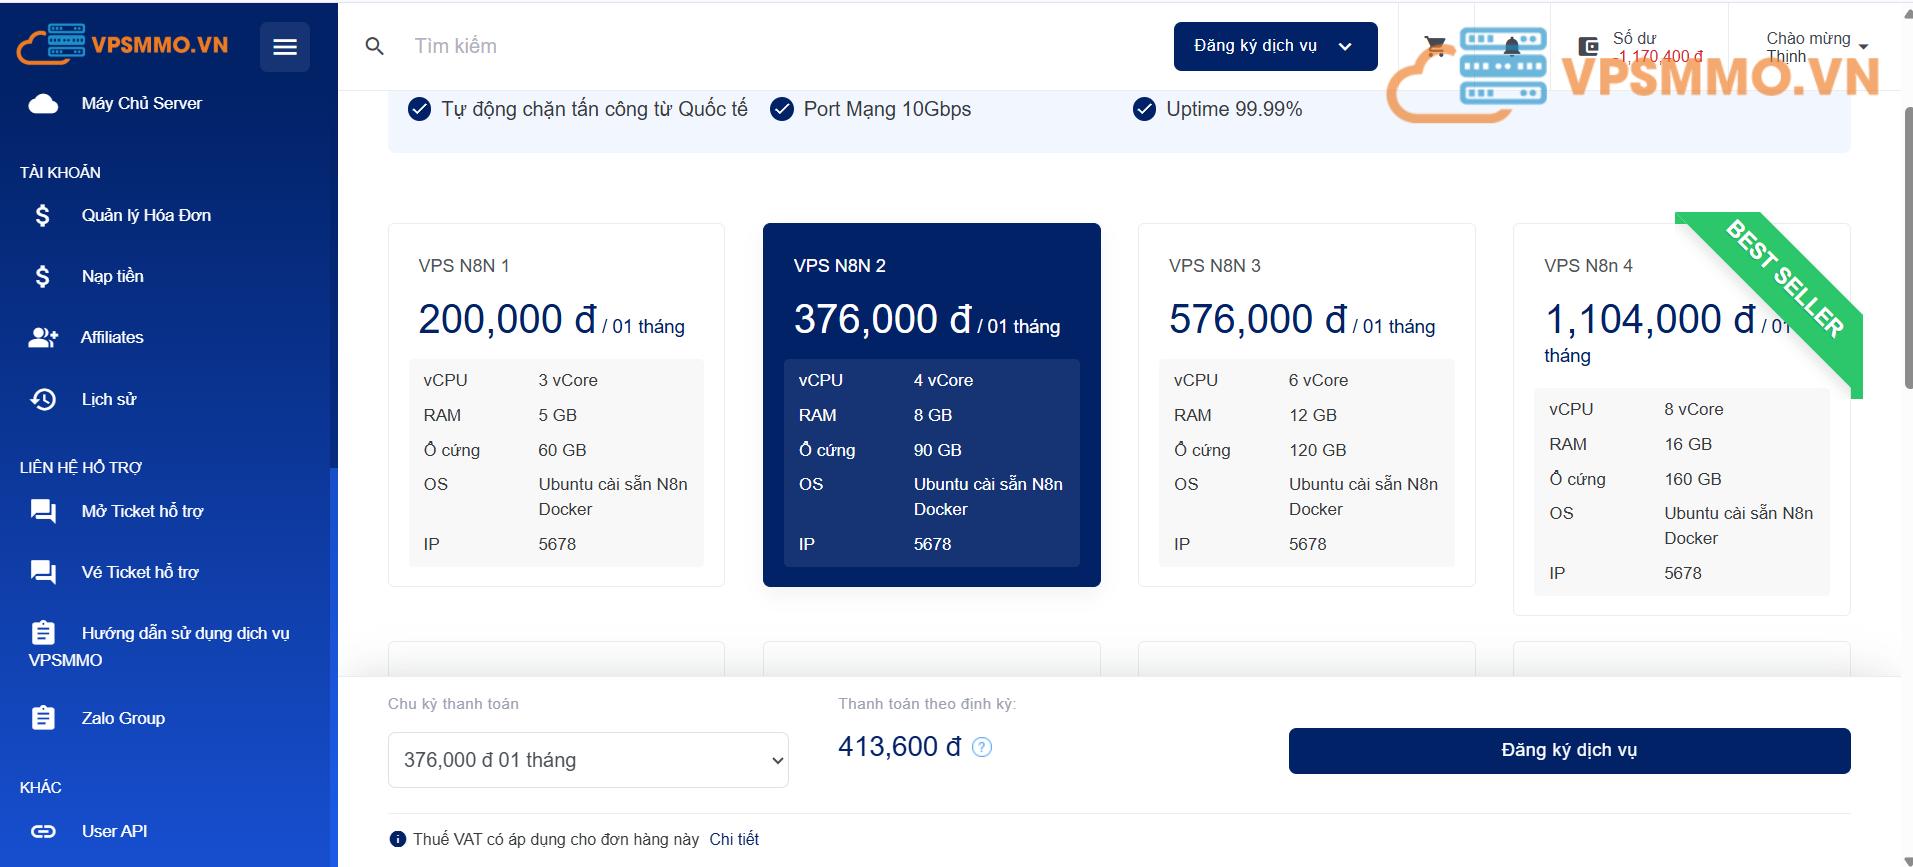Expand the Chào mừng Thịnh user menu
Viewport: 1913px width, 867px height.
(x=1816, y=47)
